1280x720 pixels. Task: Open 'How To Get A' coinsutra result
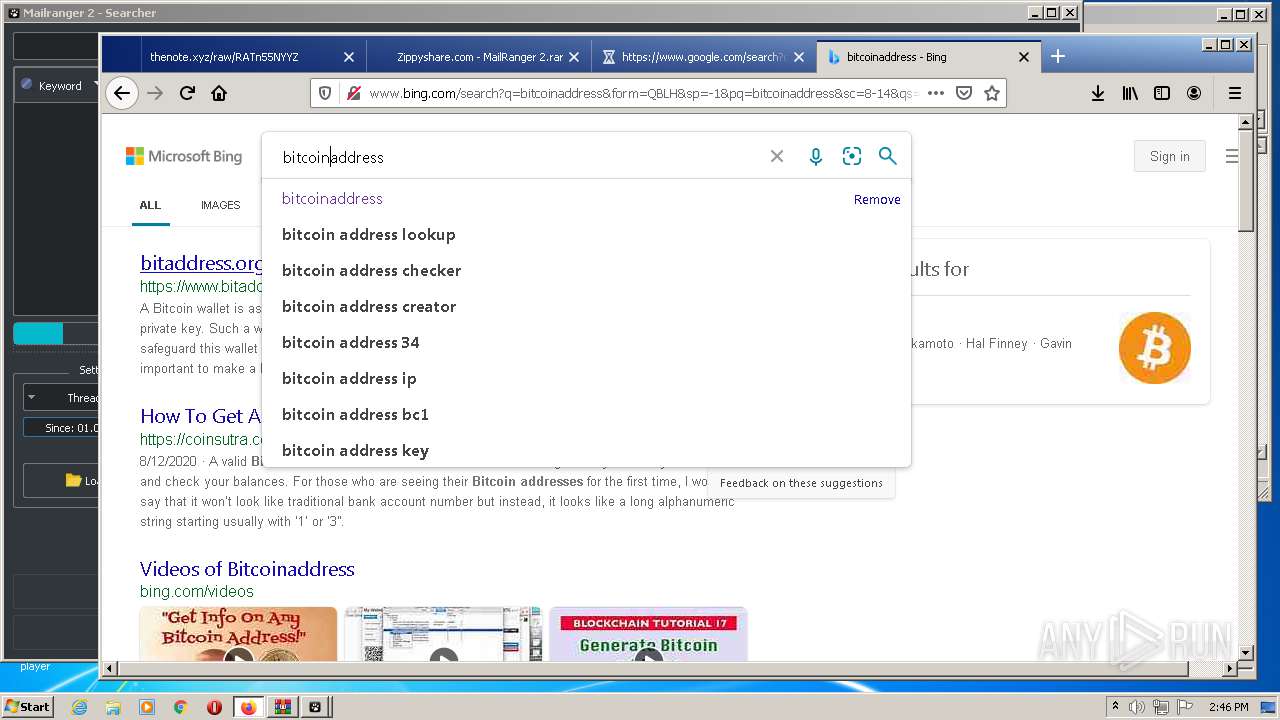[200, 416]
